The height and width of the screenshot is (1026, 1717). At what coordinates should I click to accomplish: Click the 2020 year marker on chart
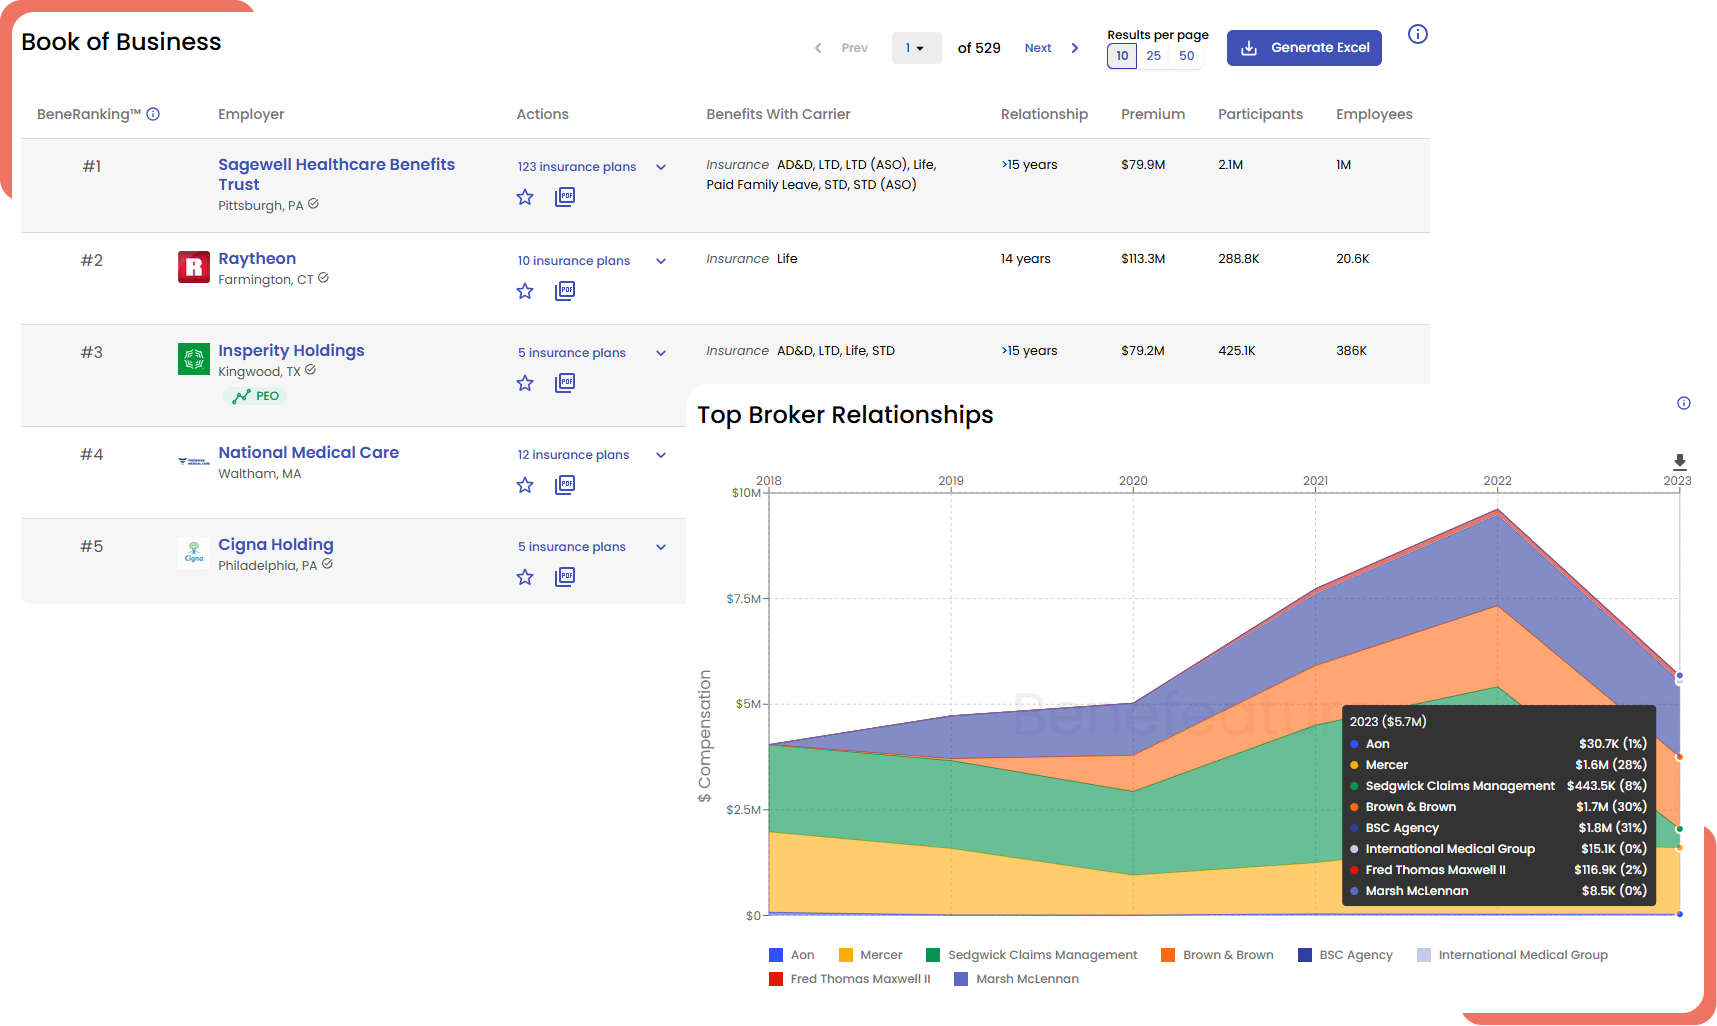point(1133,481)
